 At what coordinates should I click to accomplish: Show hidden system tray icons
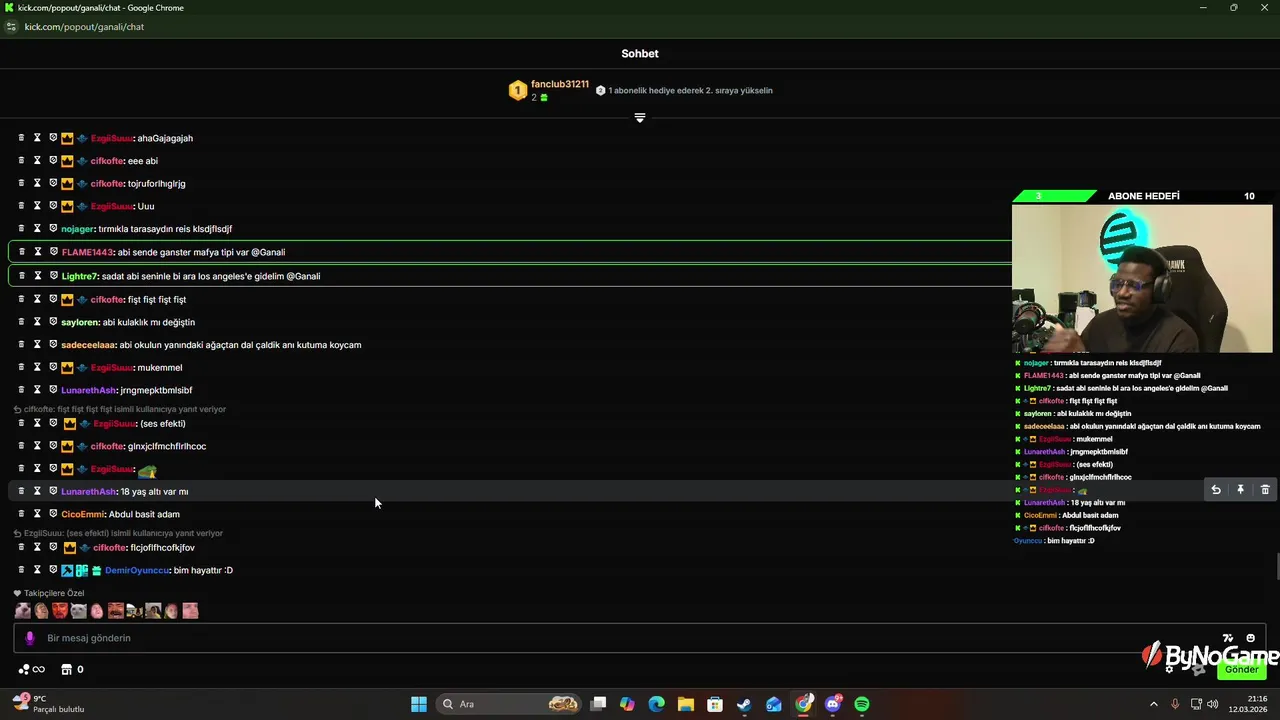1153,704
